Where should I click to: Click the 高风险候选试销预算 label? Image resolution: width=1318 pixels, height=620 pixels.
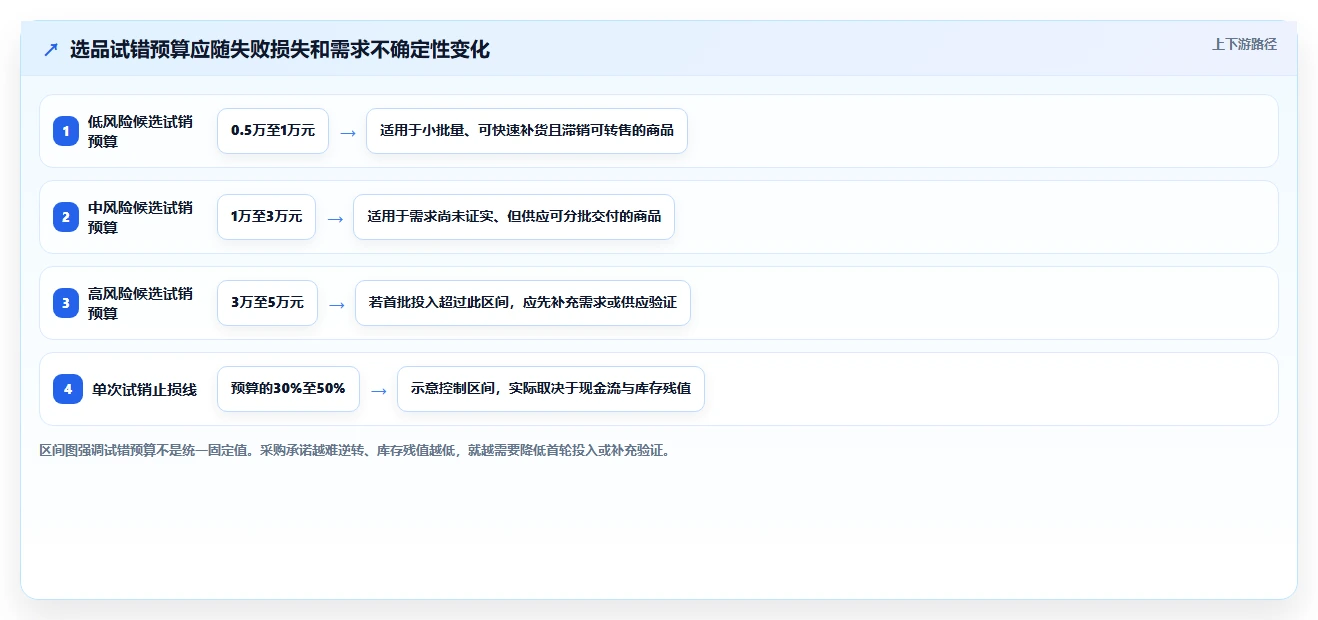[x=141, y=303]
